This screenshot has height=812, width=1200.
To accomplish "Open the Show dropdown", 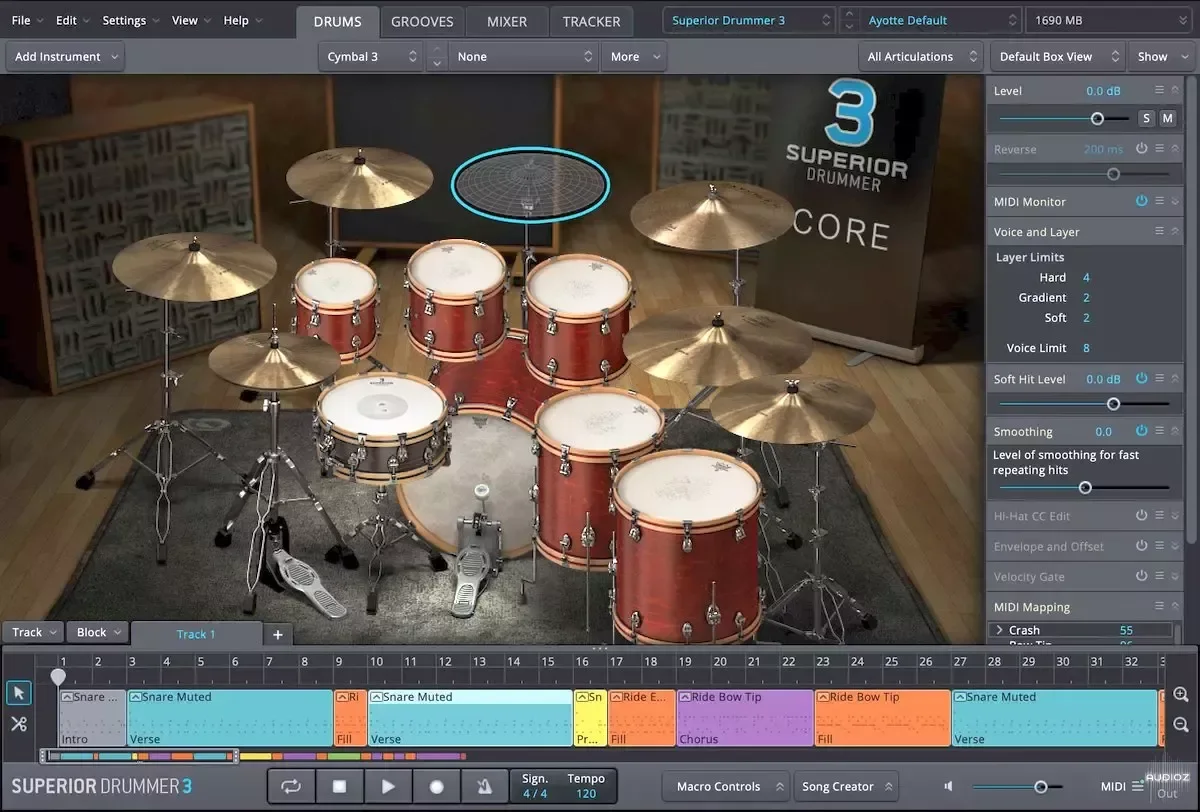I will tap(1161, 57).
